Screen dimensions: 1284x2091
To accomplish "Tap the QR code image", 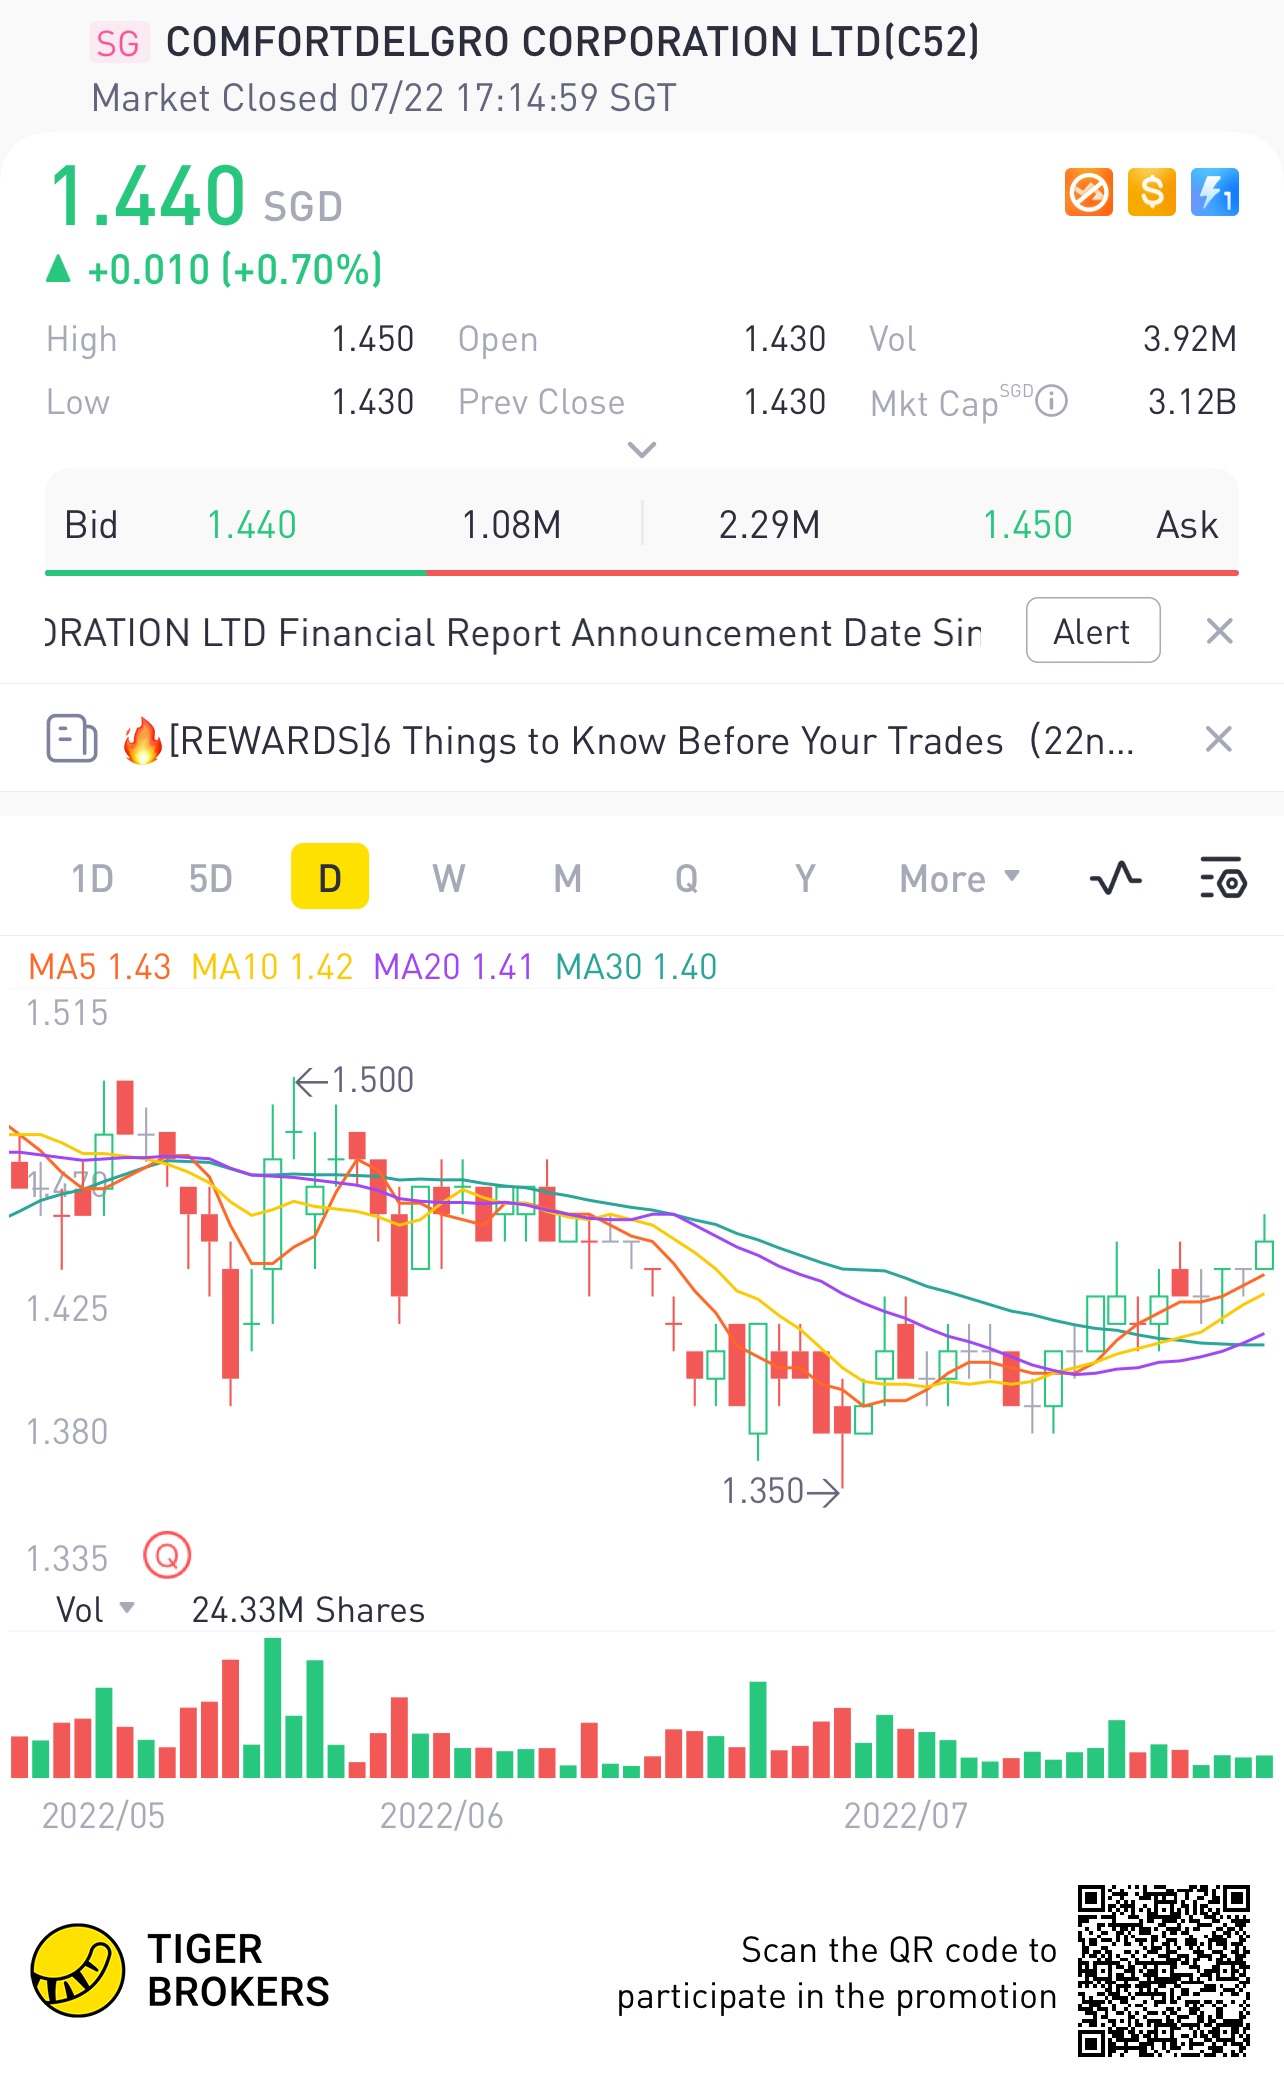I will (x=1164, y=1970).
